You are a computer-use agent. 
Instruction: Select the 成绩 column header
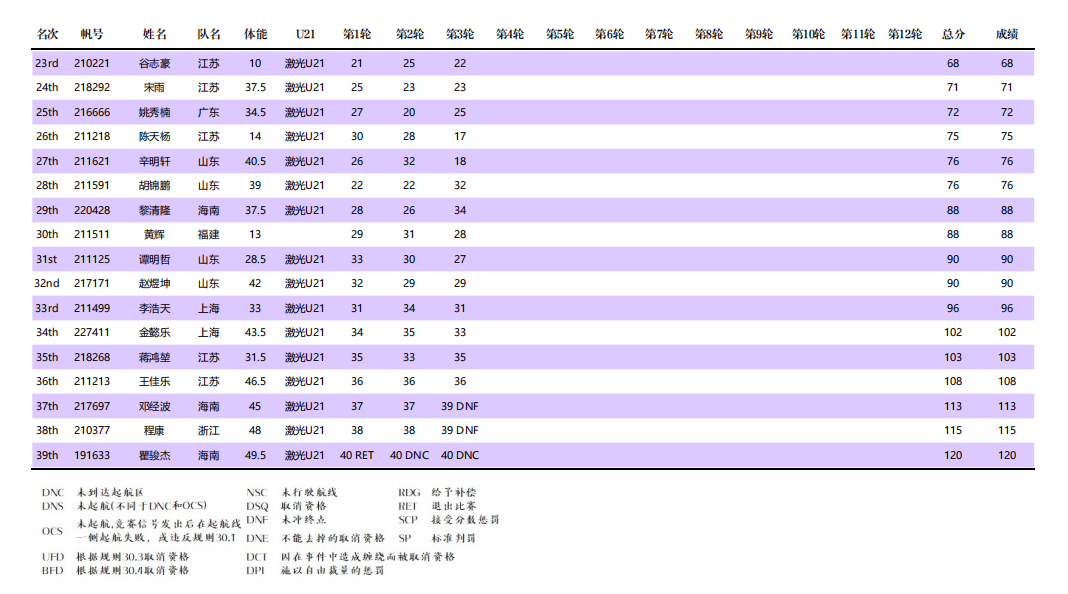point(1007,34)
